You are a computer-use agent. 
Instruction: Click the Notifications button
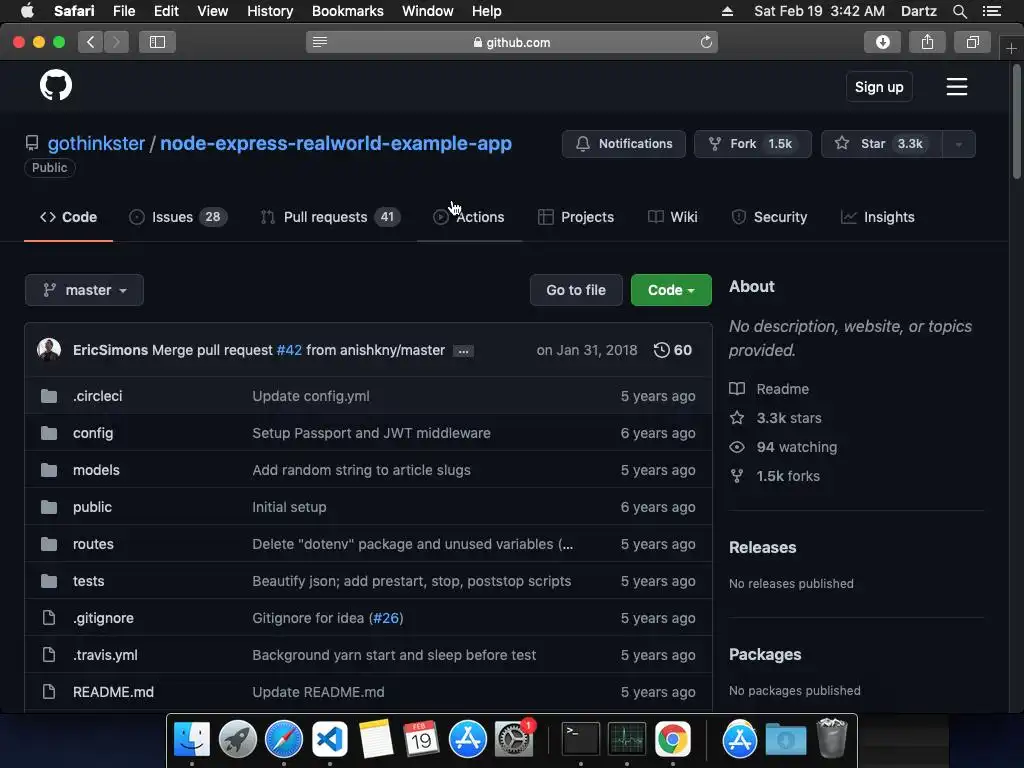coord(624,144)
